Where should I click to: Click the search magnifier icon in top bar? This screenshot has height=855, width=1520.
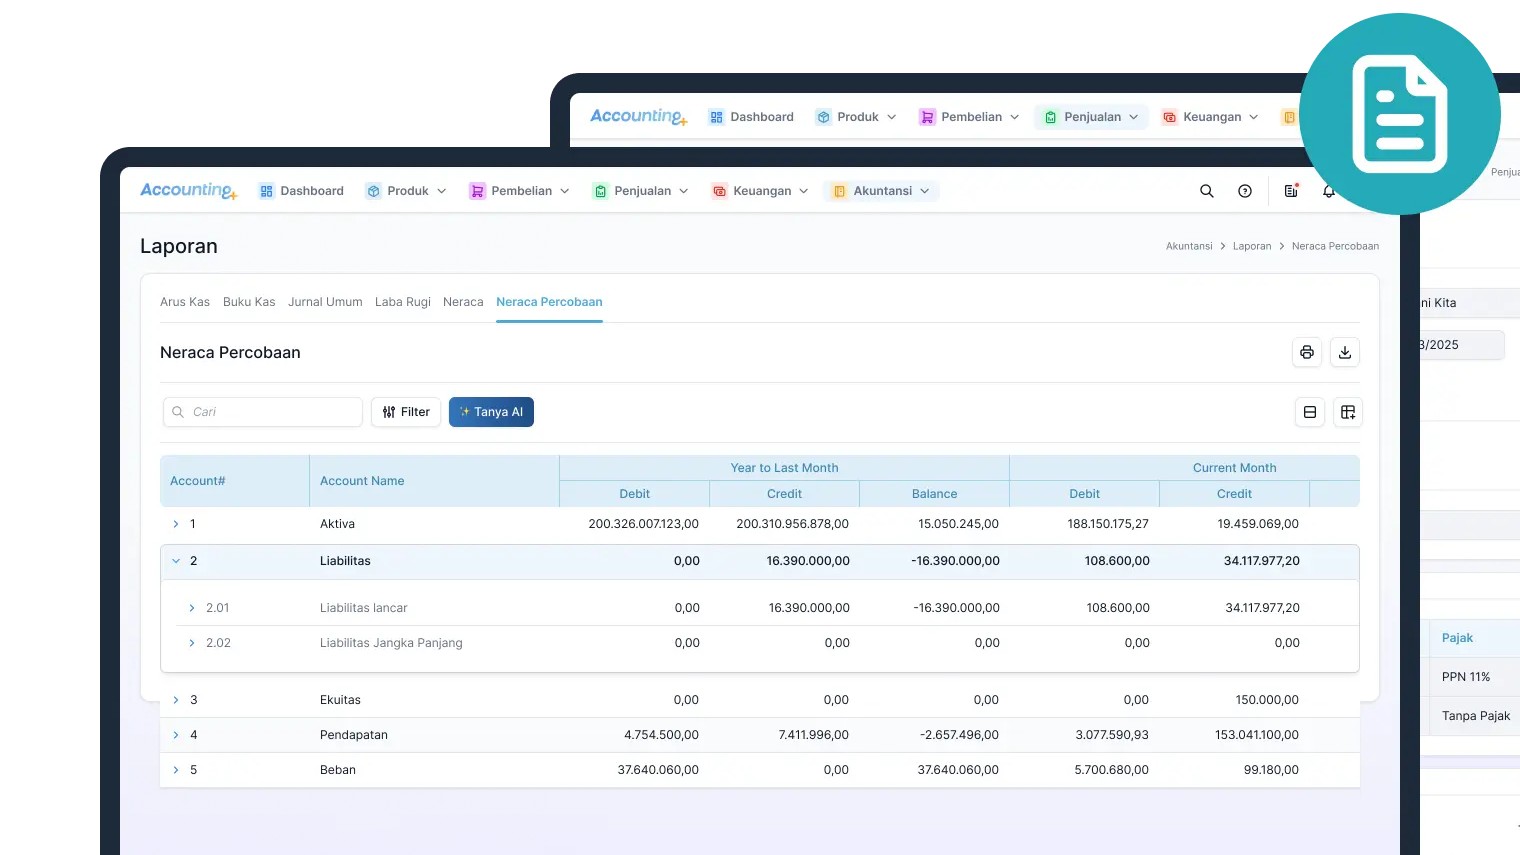click(1207, 191)
